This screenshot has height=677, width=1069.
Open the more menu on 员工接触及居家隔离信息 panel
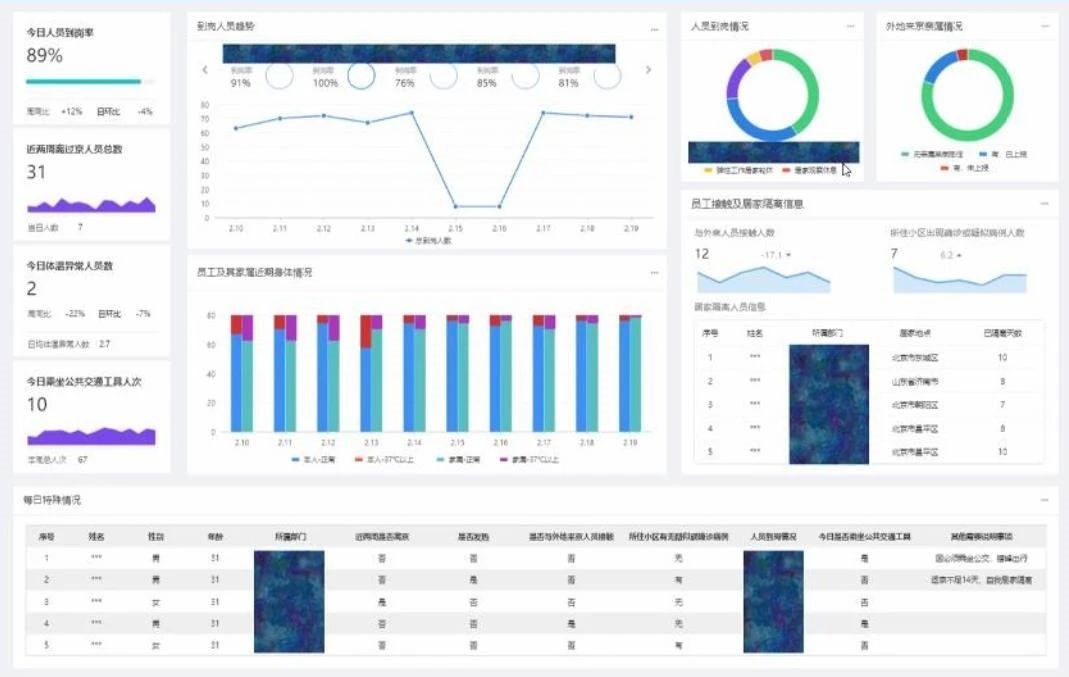pos(1045,203)
